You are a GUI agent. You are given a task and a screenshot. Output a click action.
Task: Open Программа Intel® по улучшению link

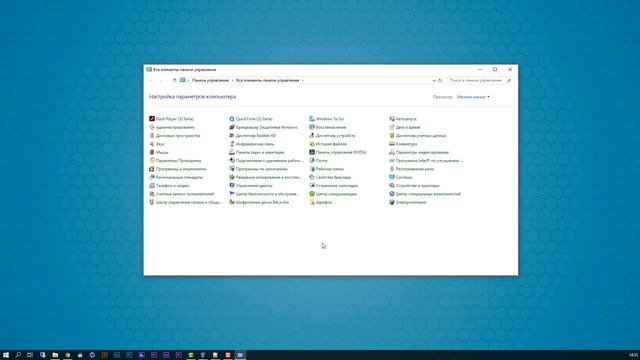pos(429,160)
